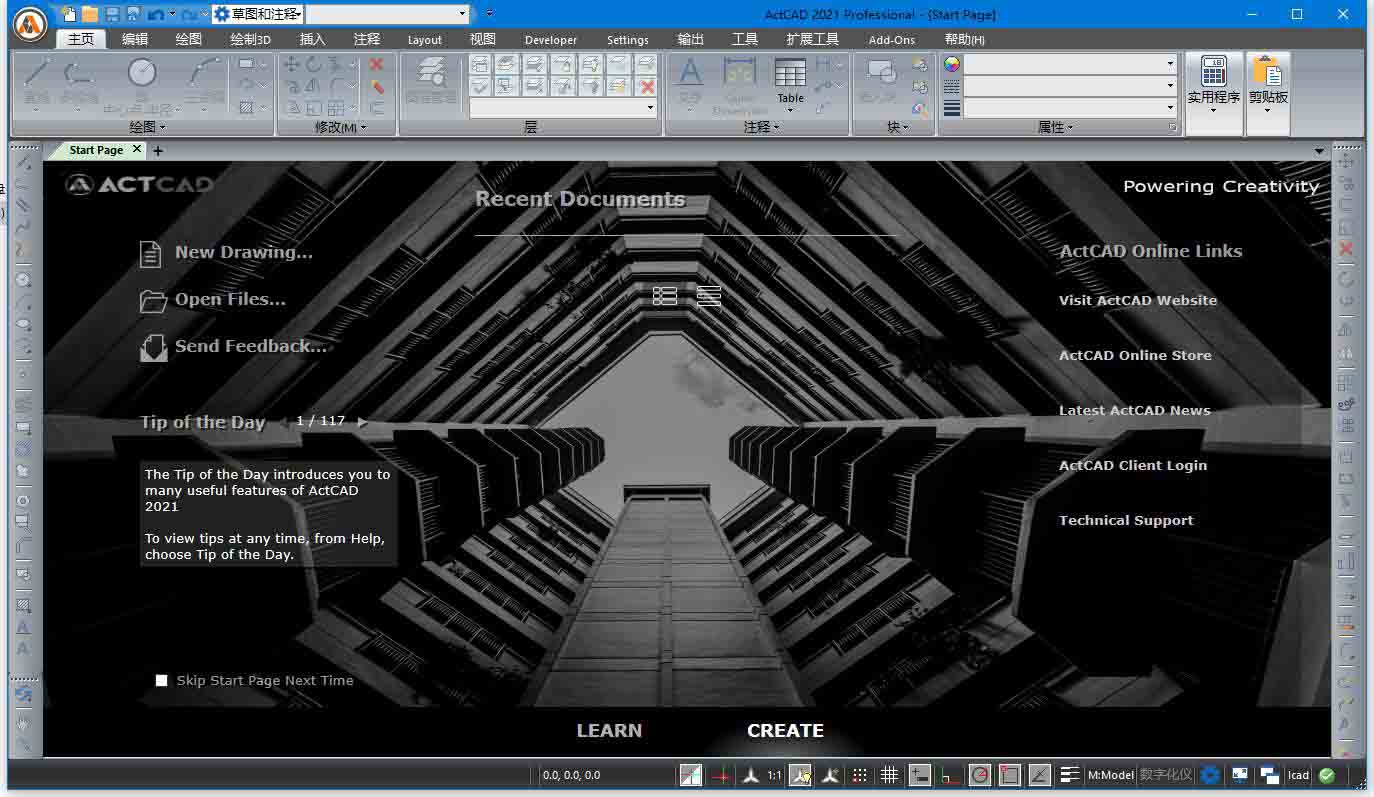Open the Layout ribbon tab
Viewport: 1374px width, 797px height.
[x=424, y=39]
